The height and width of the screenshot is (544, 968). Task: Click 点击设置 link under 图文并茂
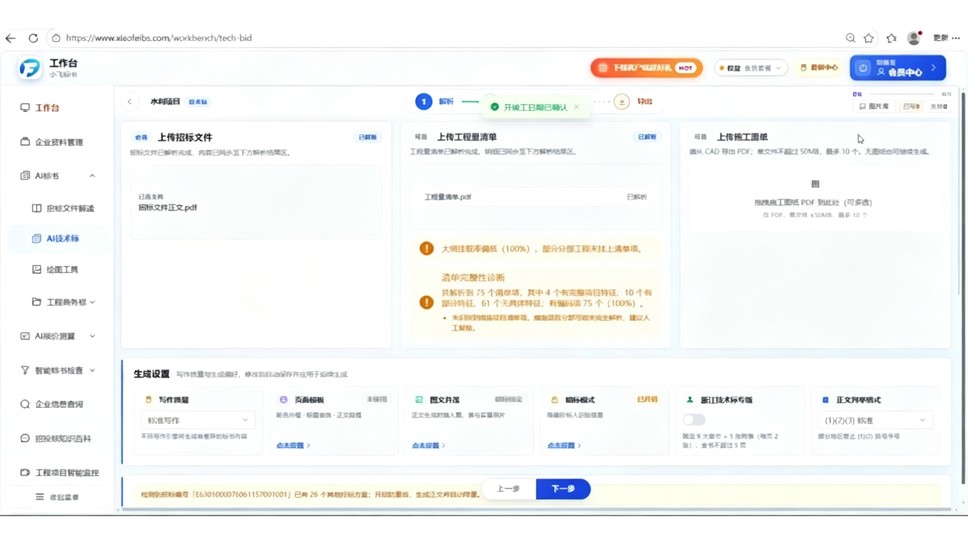pos(428,445)
